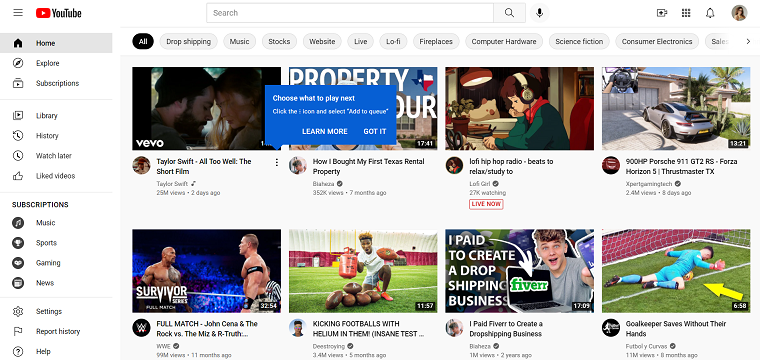
Task: Open title 'FULL MATCH - John Cena & The Rock'
Action: pyautogui.click(x=207, y=329)
